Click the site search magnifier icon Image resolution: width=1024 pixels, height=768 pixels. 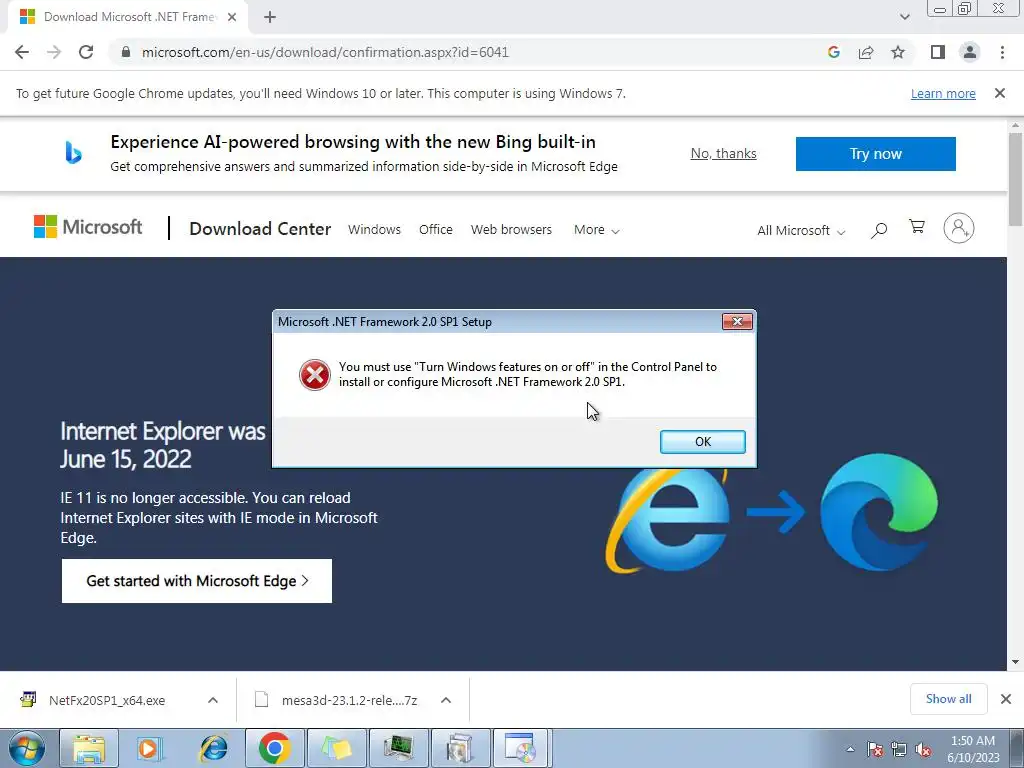click(879, 230)
